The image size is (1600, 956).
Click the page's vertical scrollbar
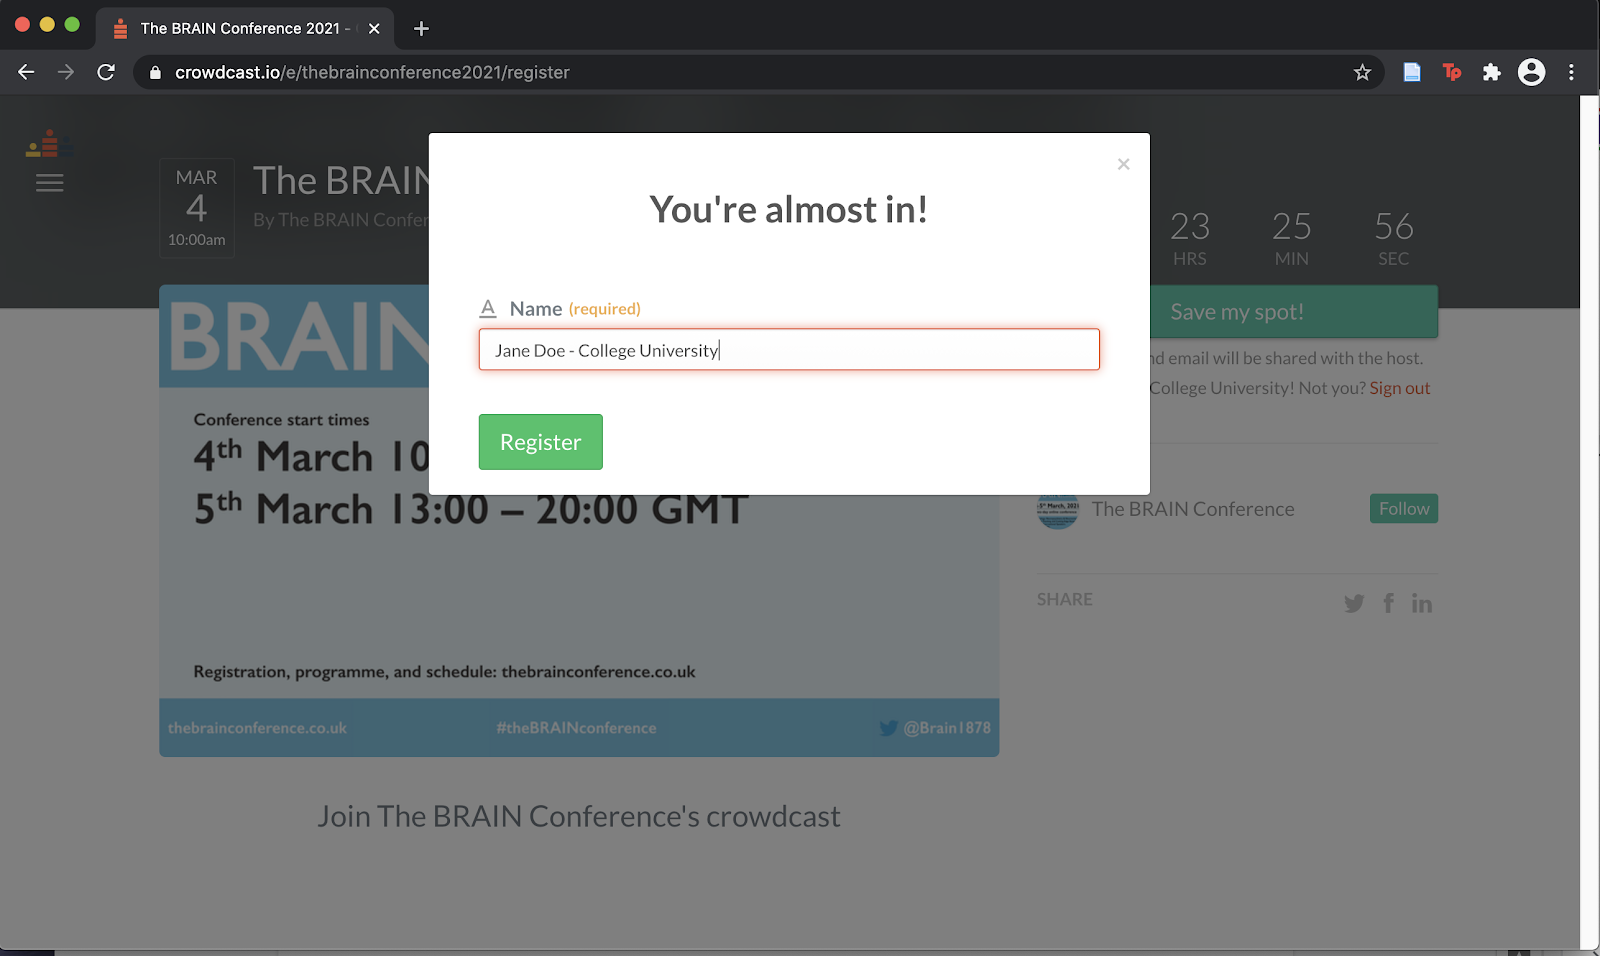1590,520
